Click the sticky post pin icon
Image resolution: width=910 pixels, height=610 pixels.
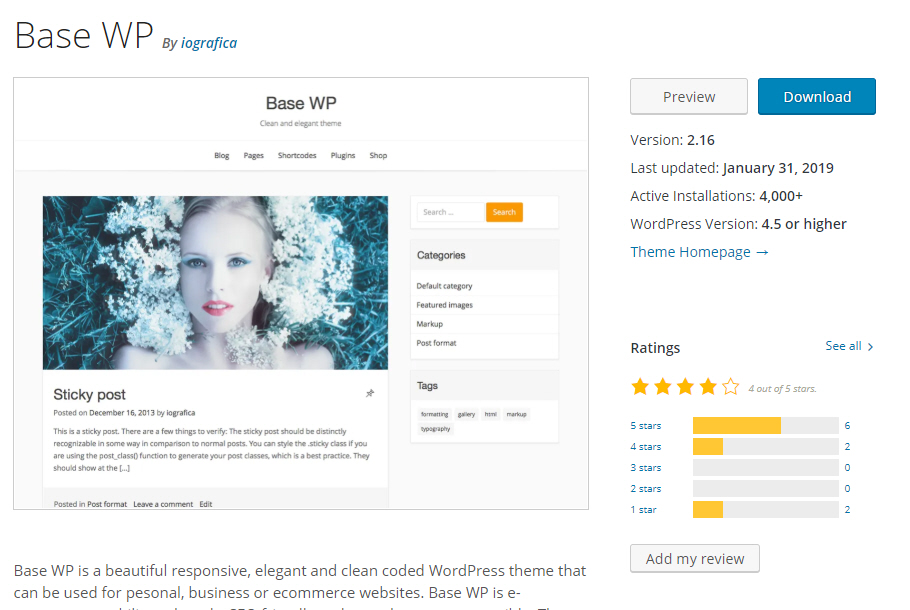point(370,394)
